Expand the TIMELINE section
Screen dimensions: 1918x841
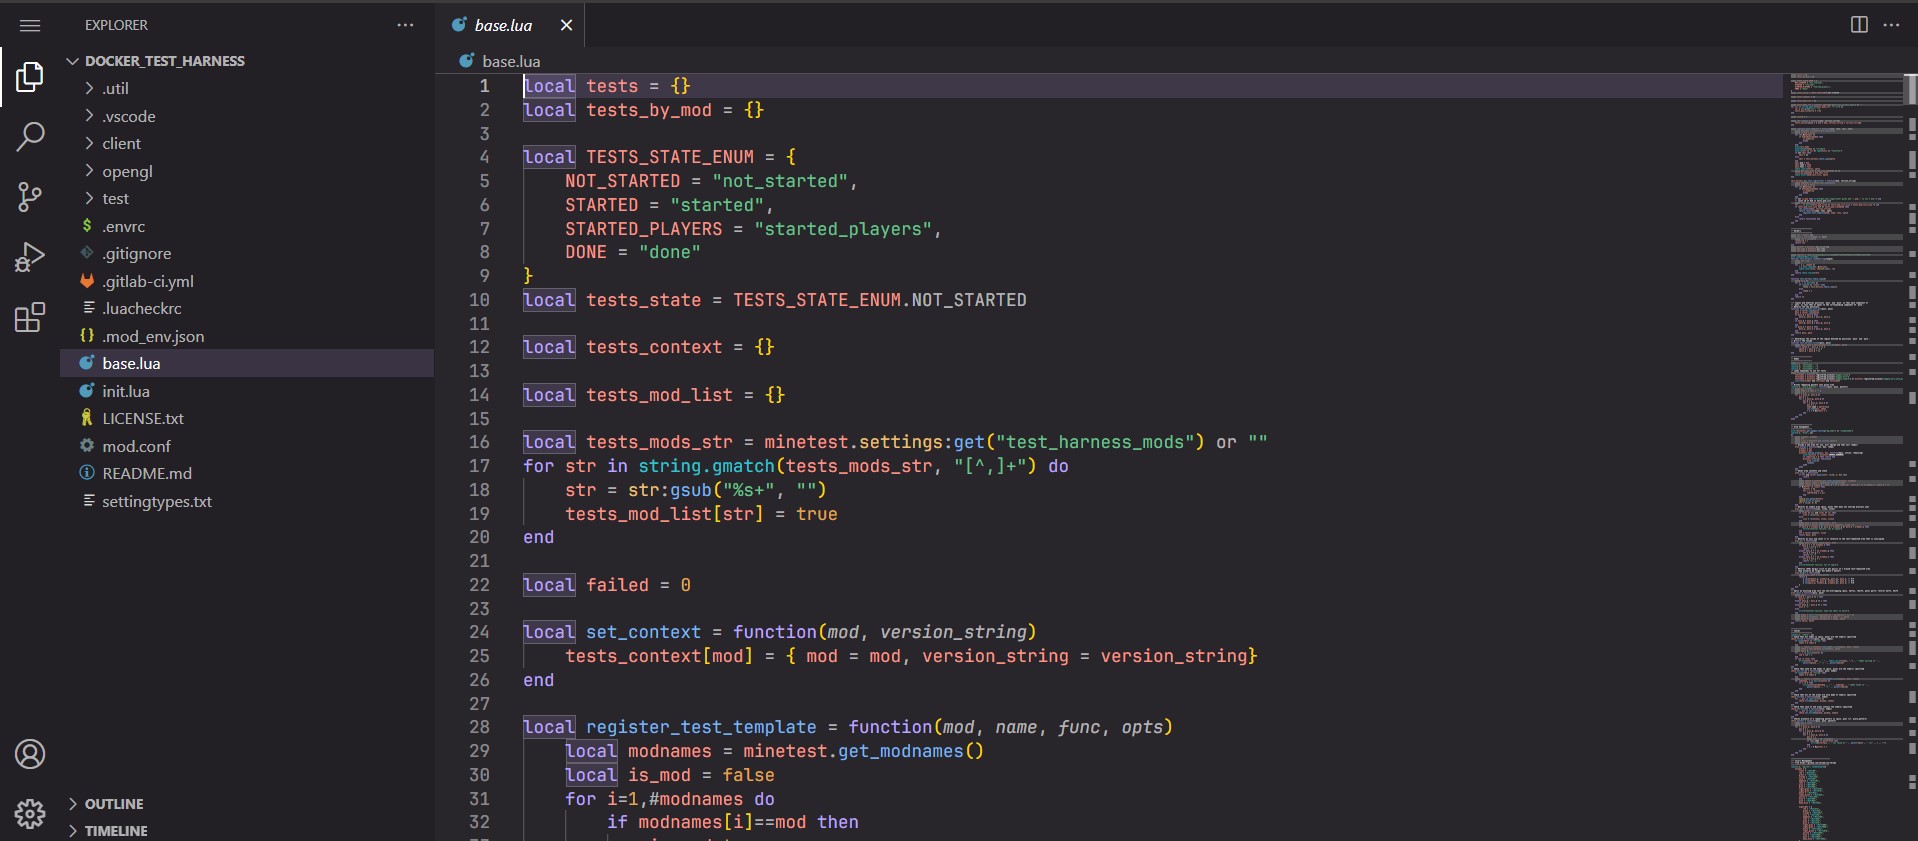(115, 831)
